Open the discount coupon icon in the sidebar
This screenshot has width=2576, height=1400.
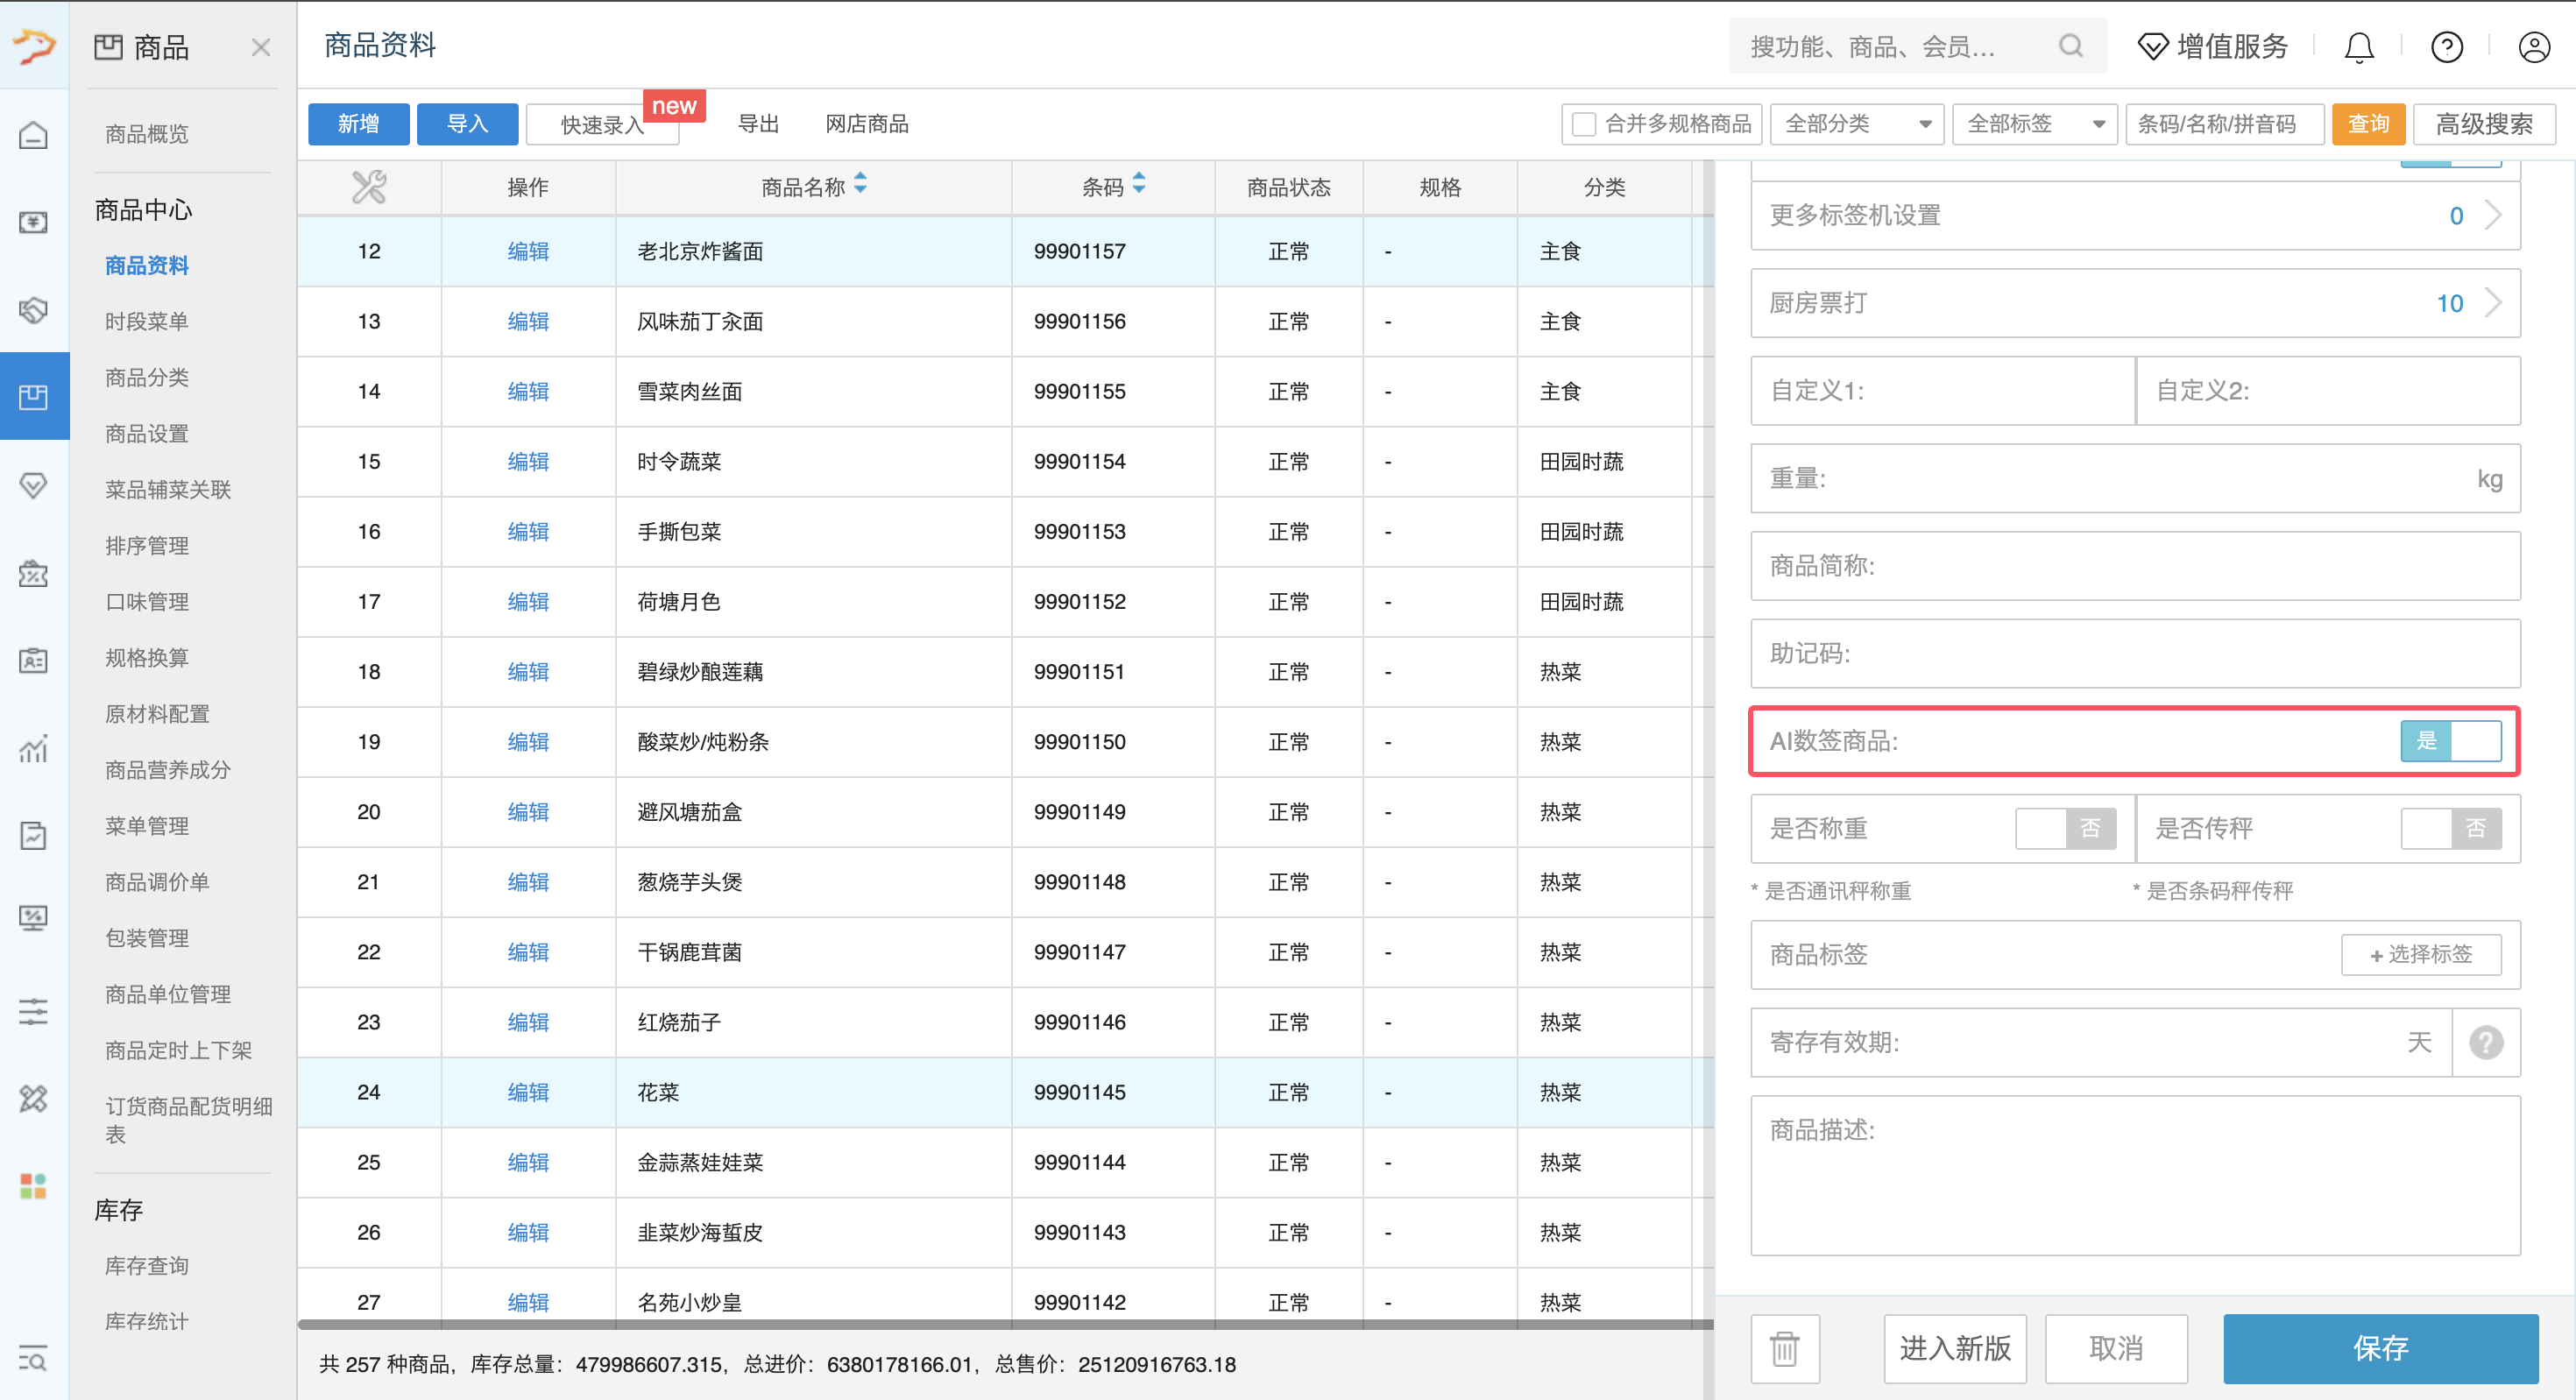point(34,573)
